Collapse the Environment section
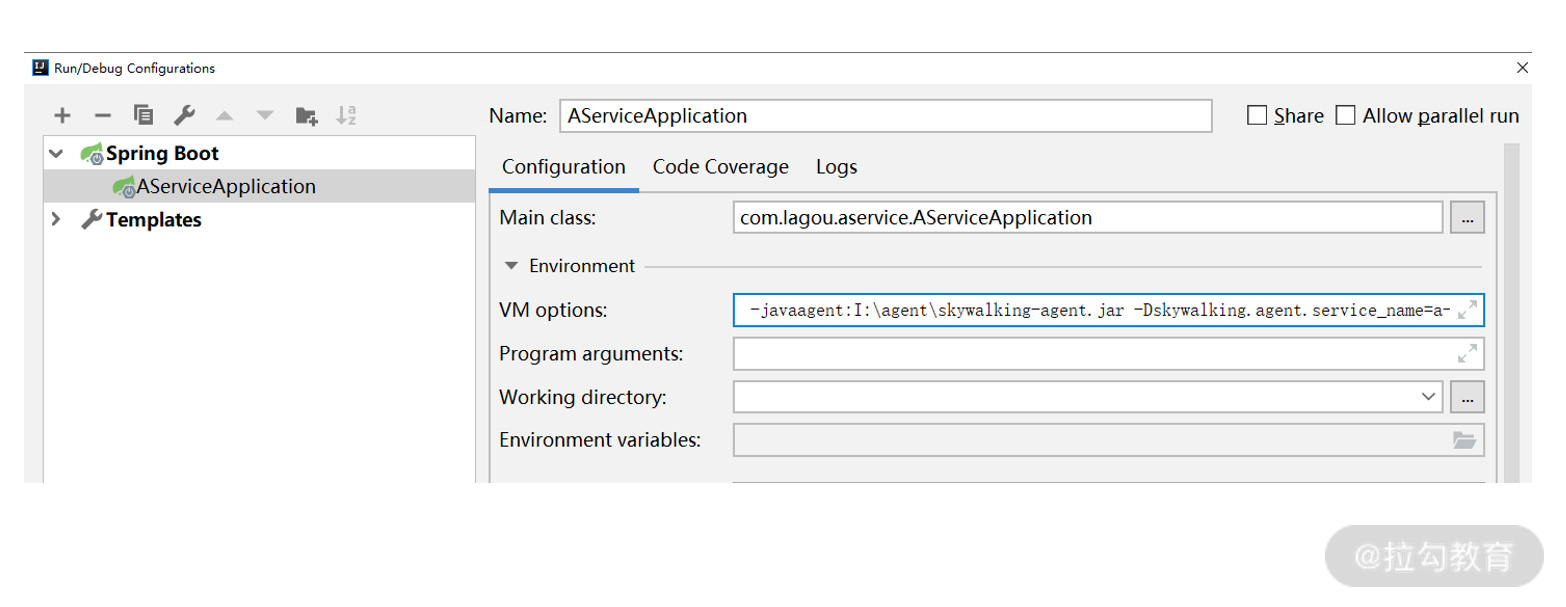1566x607 pixels. click(x=511, y=266)
